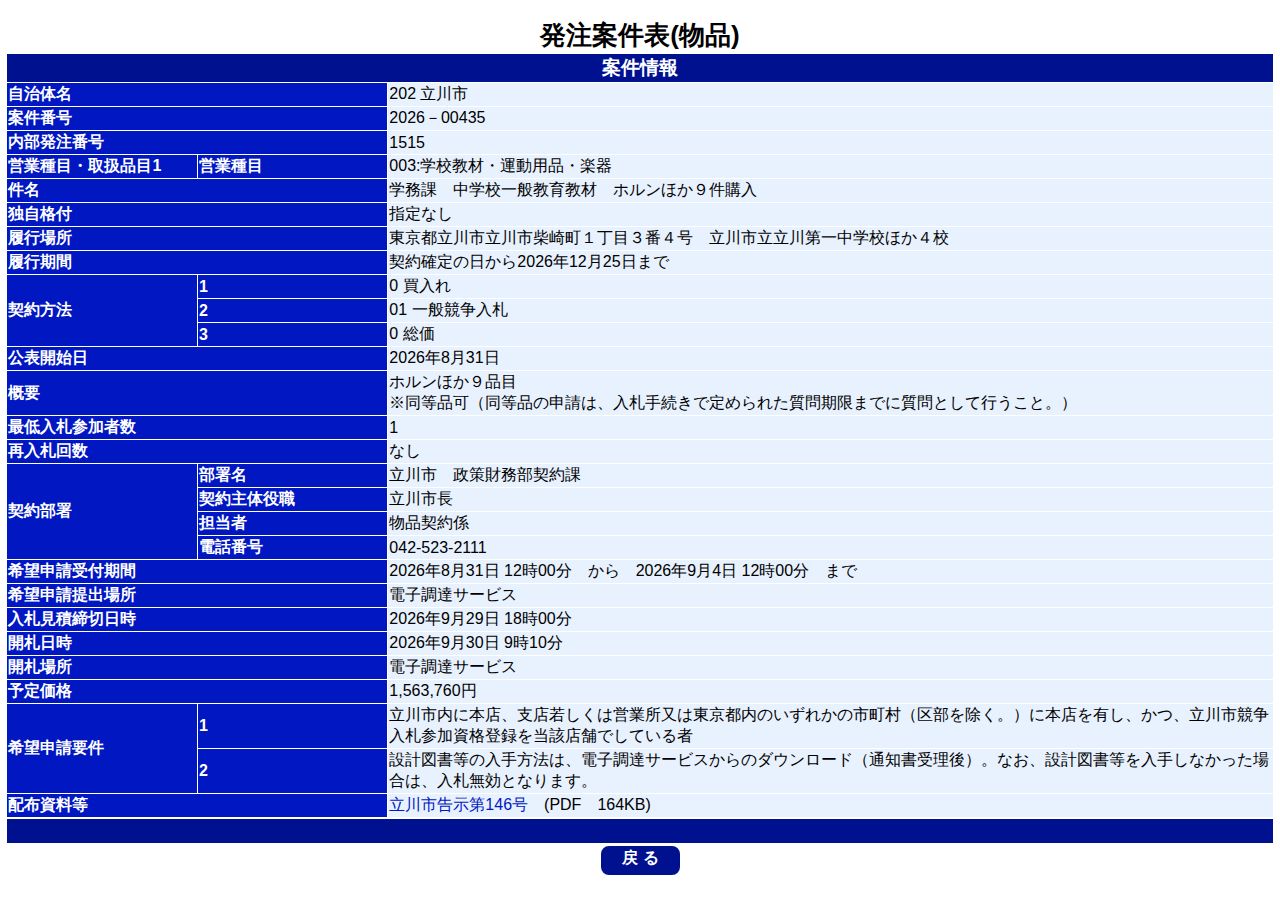Select the 履行場所 address text
Screen dimensions: 1280x900
669,238
